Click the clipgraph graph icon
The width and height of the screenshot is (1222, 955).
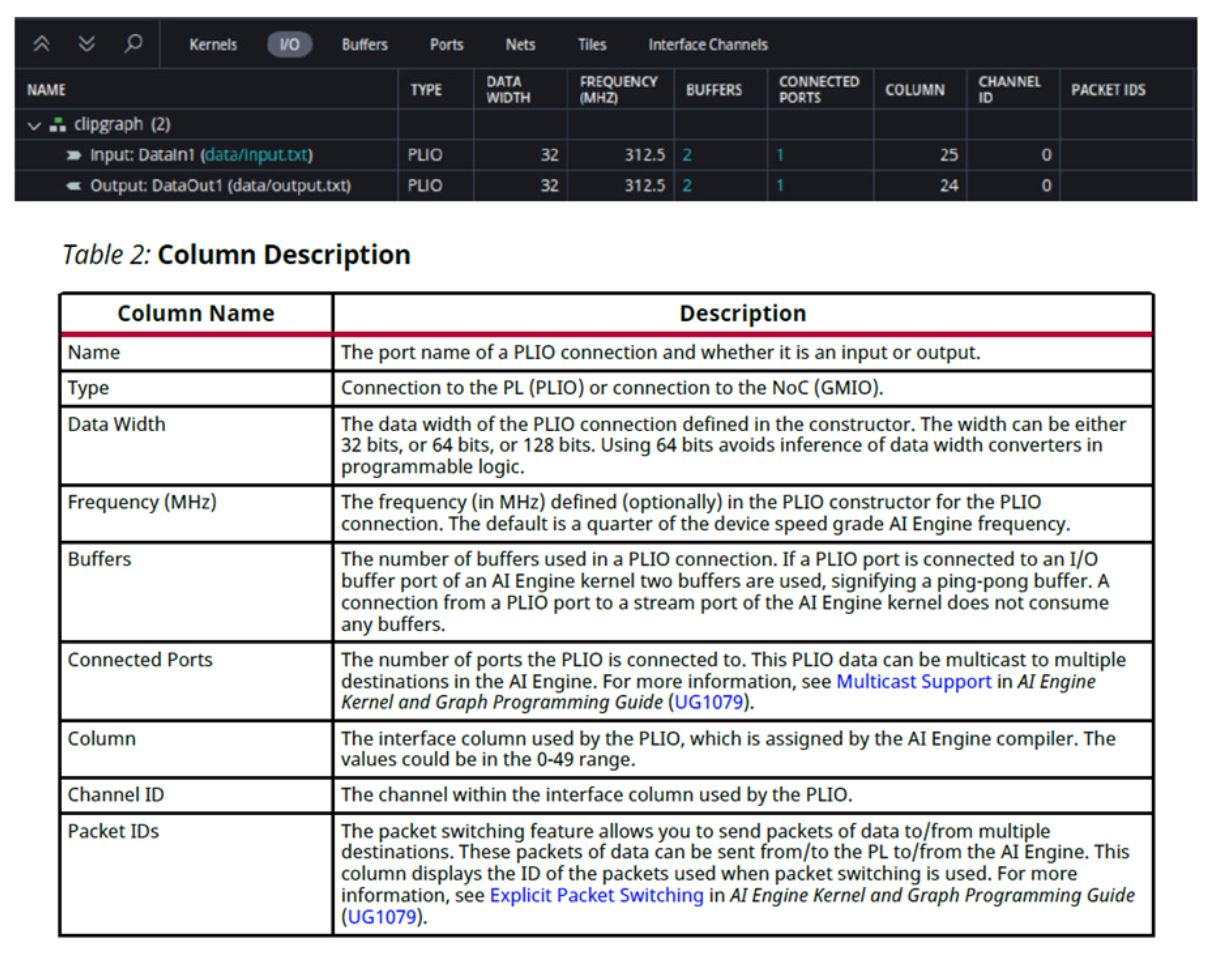click(59, 125)
